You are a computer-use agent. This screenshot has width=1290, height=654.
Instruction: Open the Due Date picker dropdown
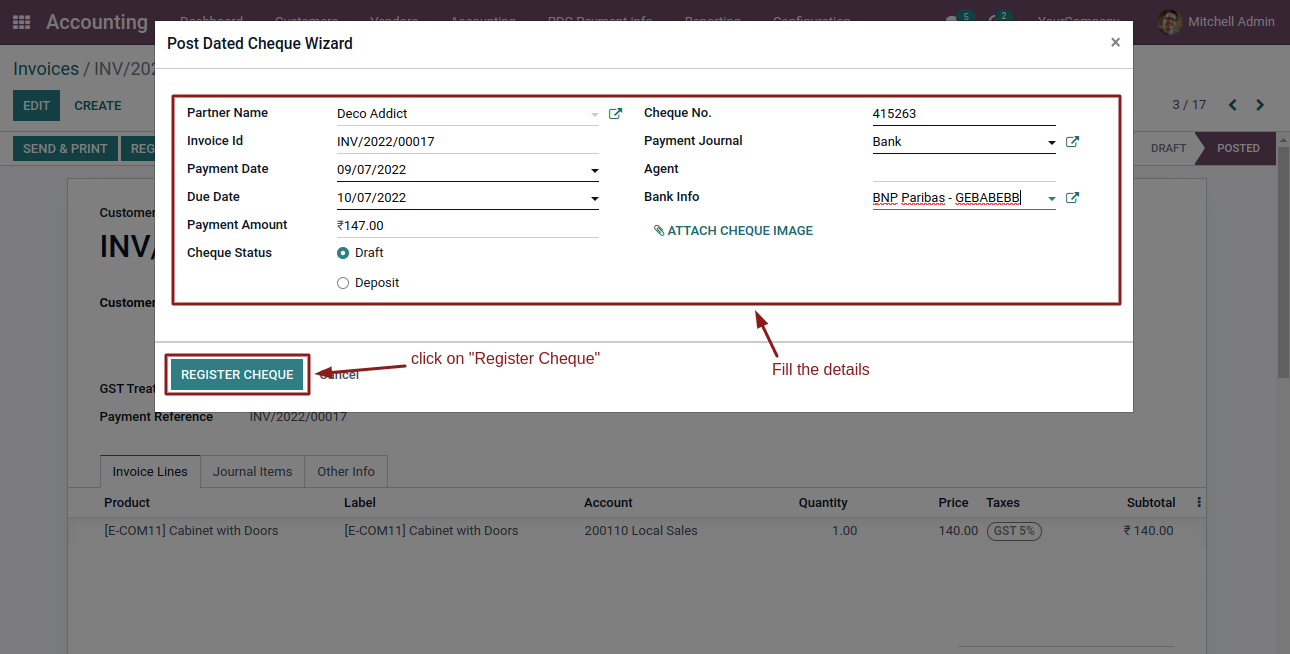[595, 199]
